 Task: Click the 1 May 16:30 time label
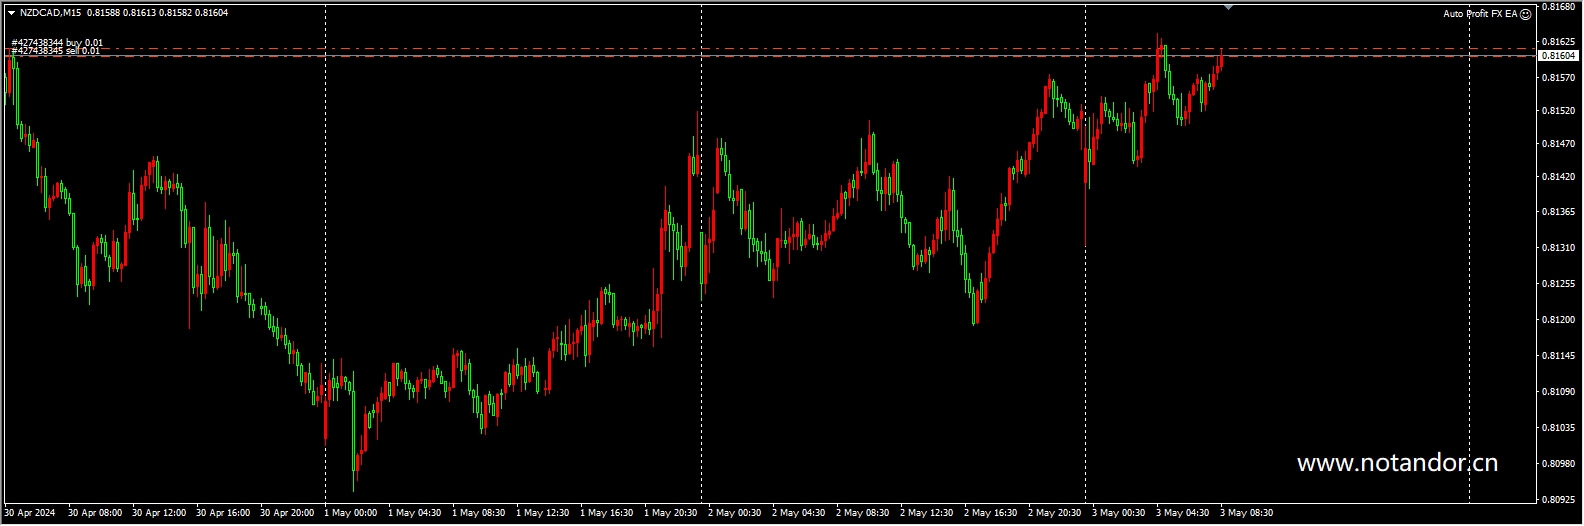click(607, 513)
